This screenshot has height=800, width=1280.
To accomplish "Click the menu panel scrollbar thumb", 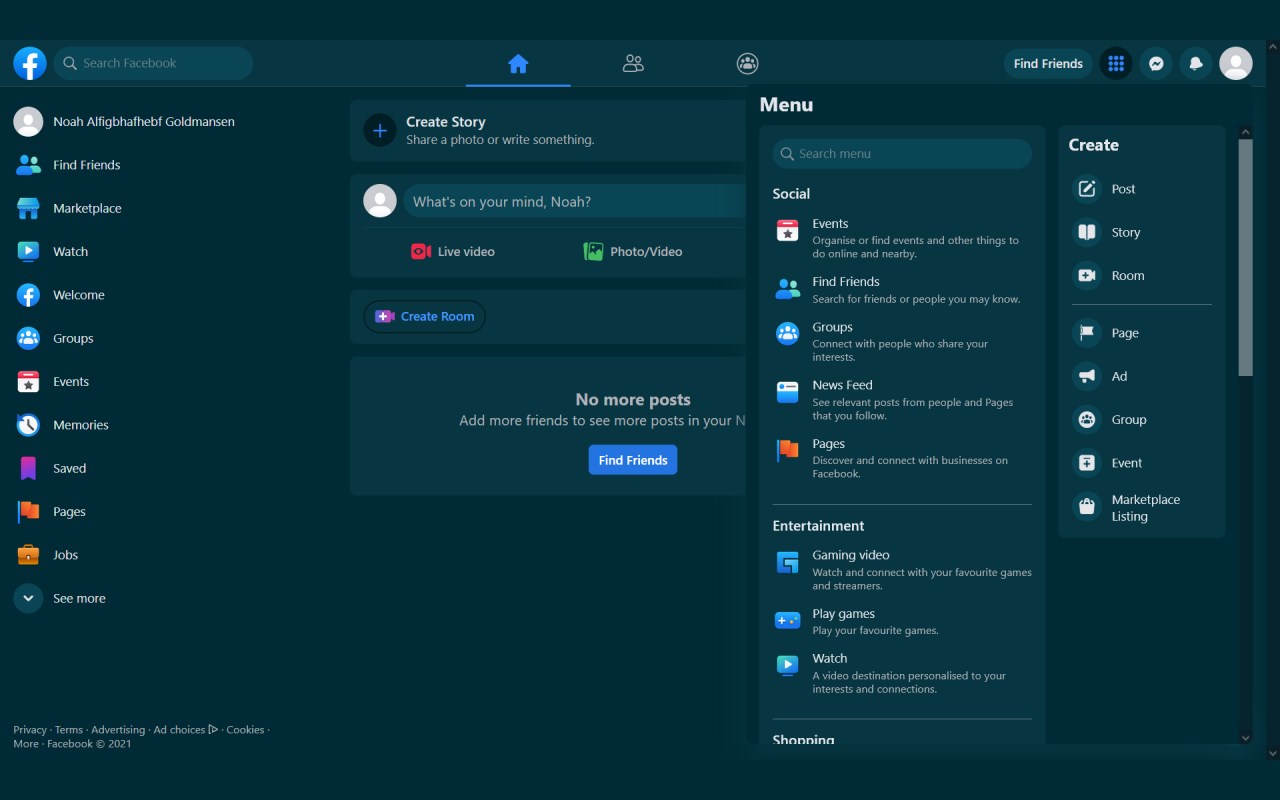I will [x=1245, y=258].
